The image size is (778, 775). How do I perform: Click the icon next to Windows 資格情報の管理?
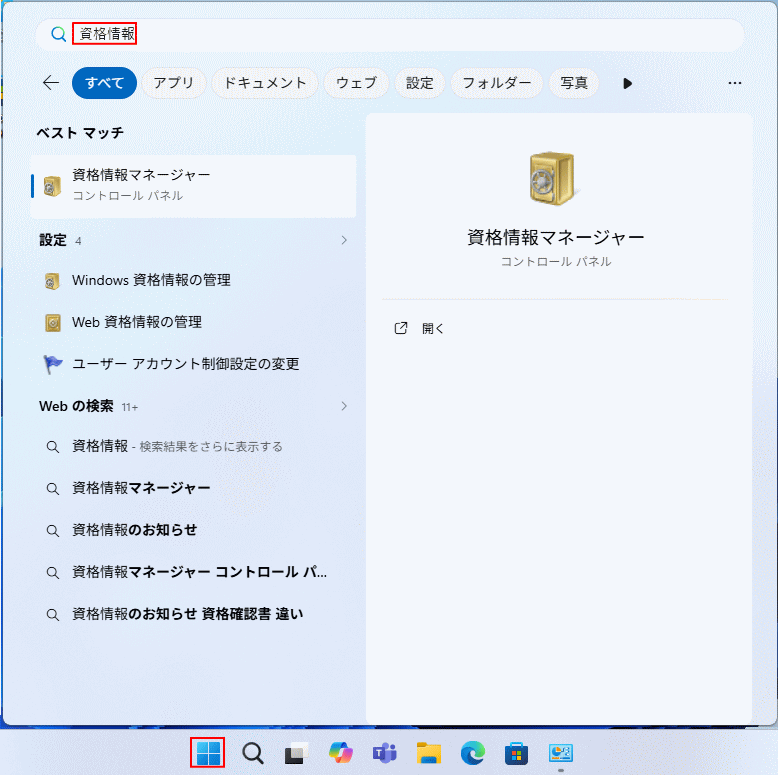[x=52, y=281]
